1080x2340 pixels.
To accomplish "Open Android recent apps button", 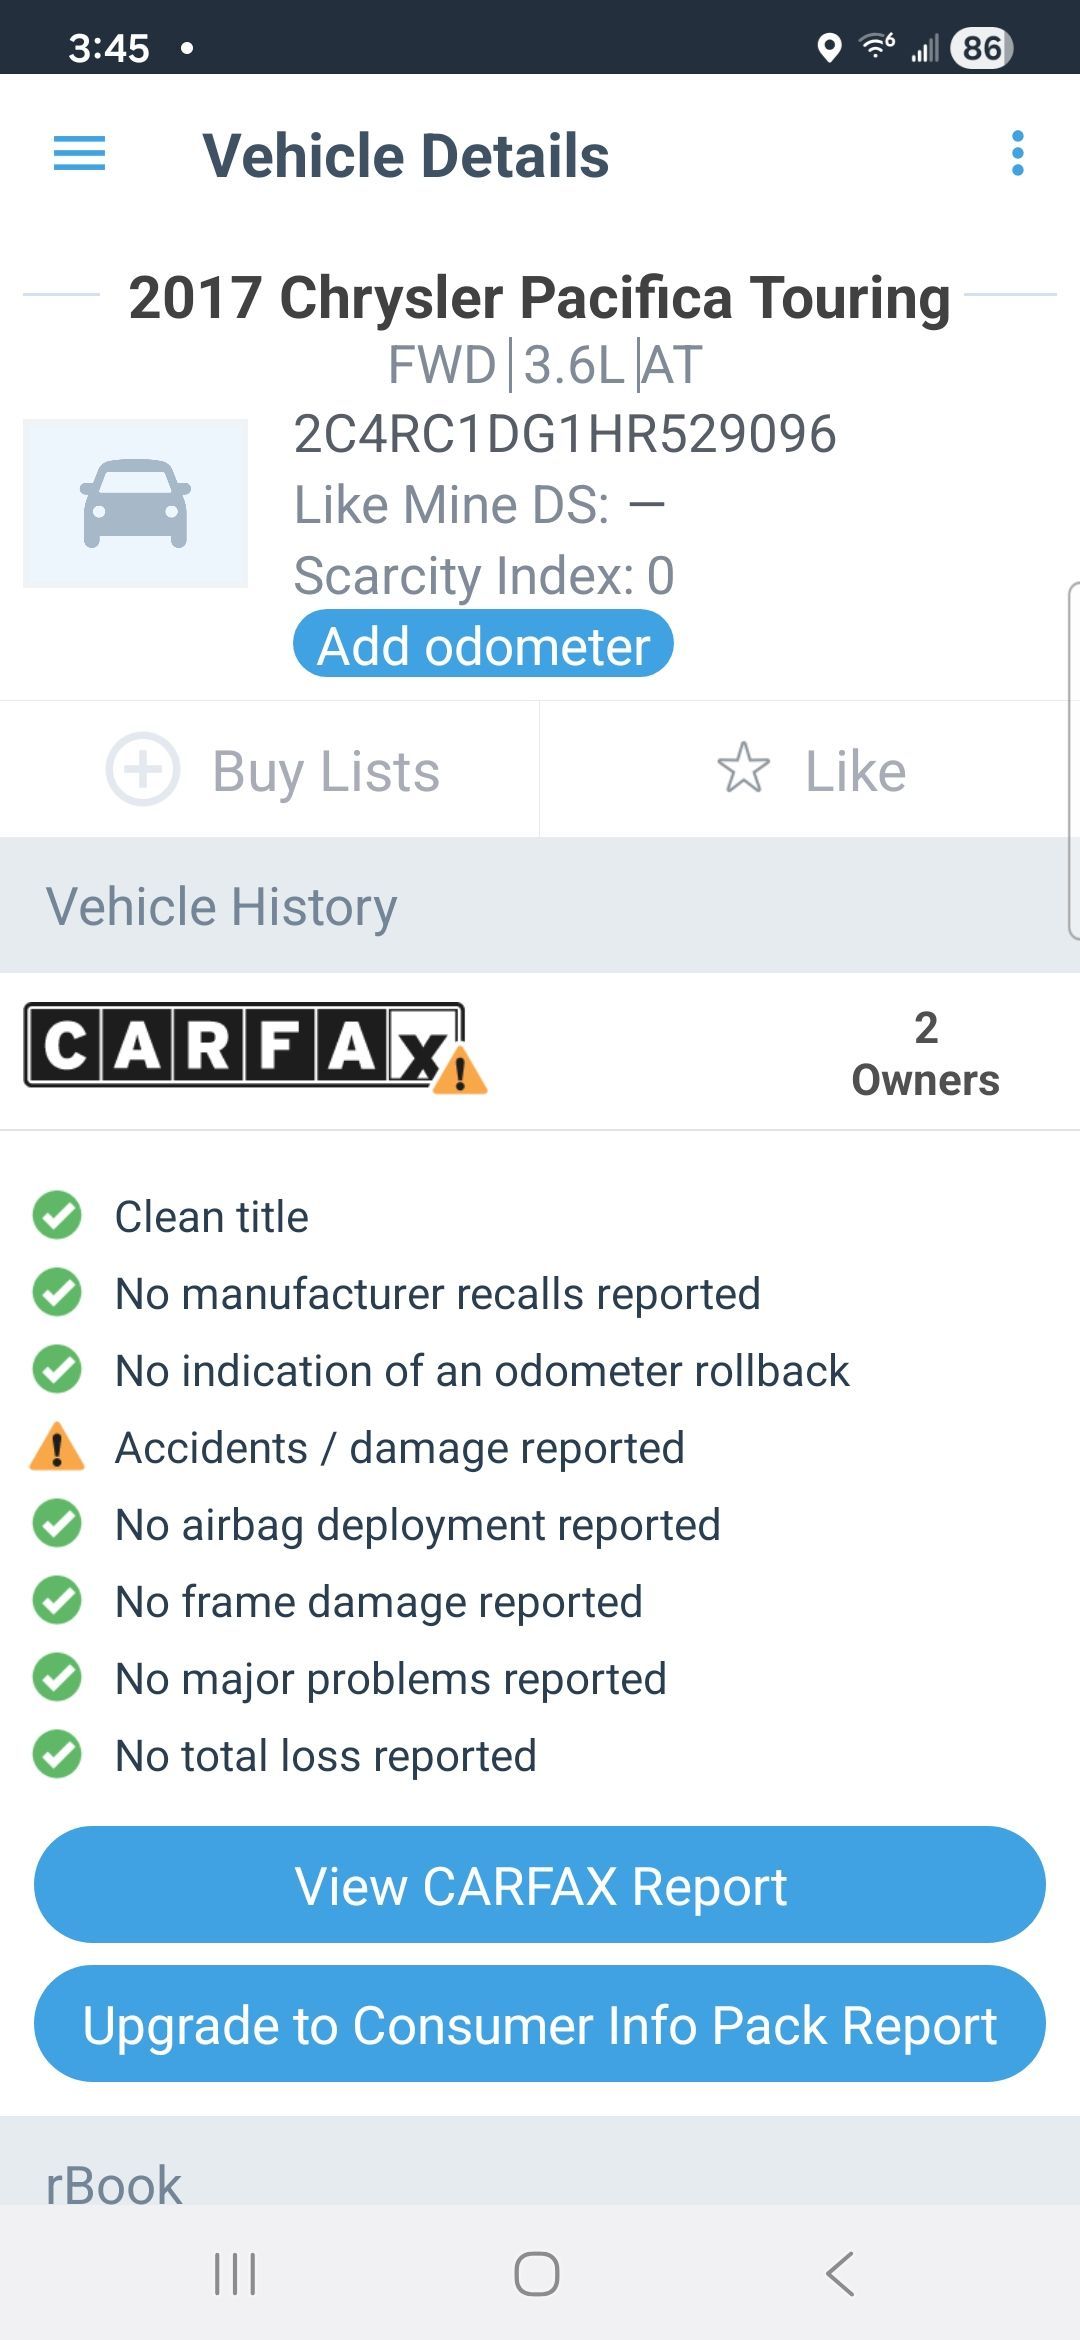I will pos(236,2274).
